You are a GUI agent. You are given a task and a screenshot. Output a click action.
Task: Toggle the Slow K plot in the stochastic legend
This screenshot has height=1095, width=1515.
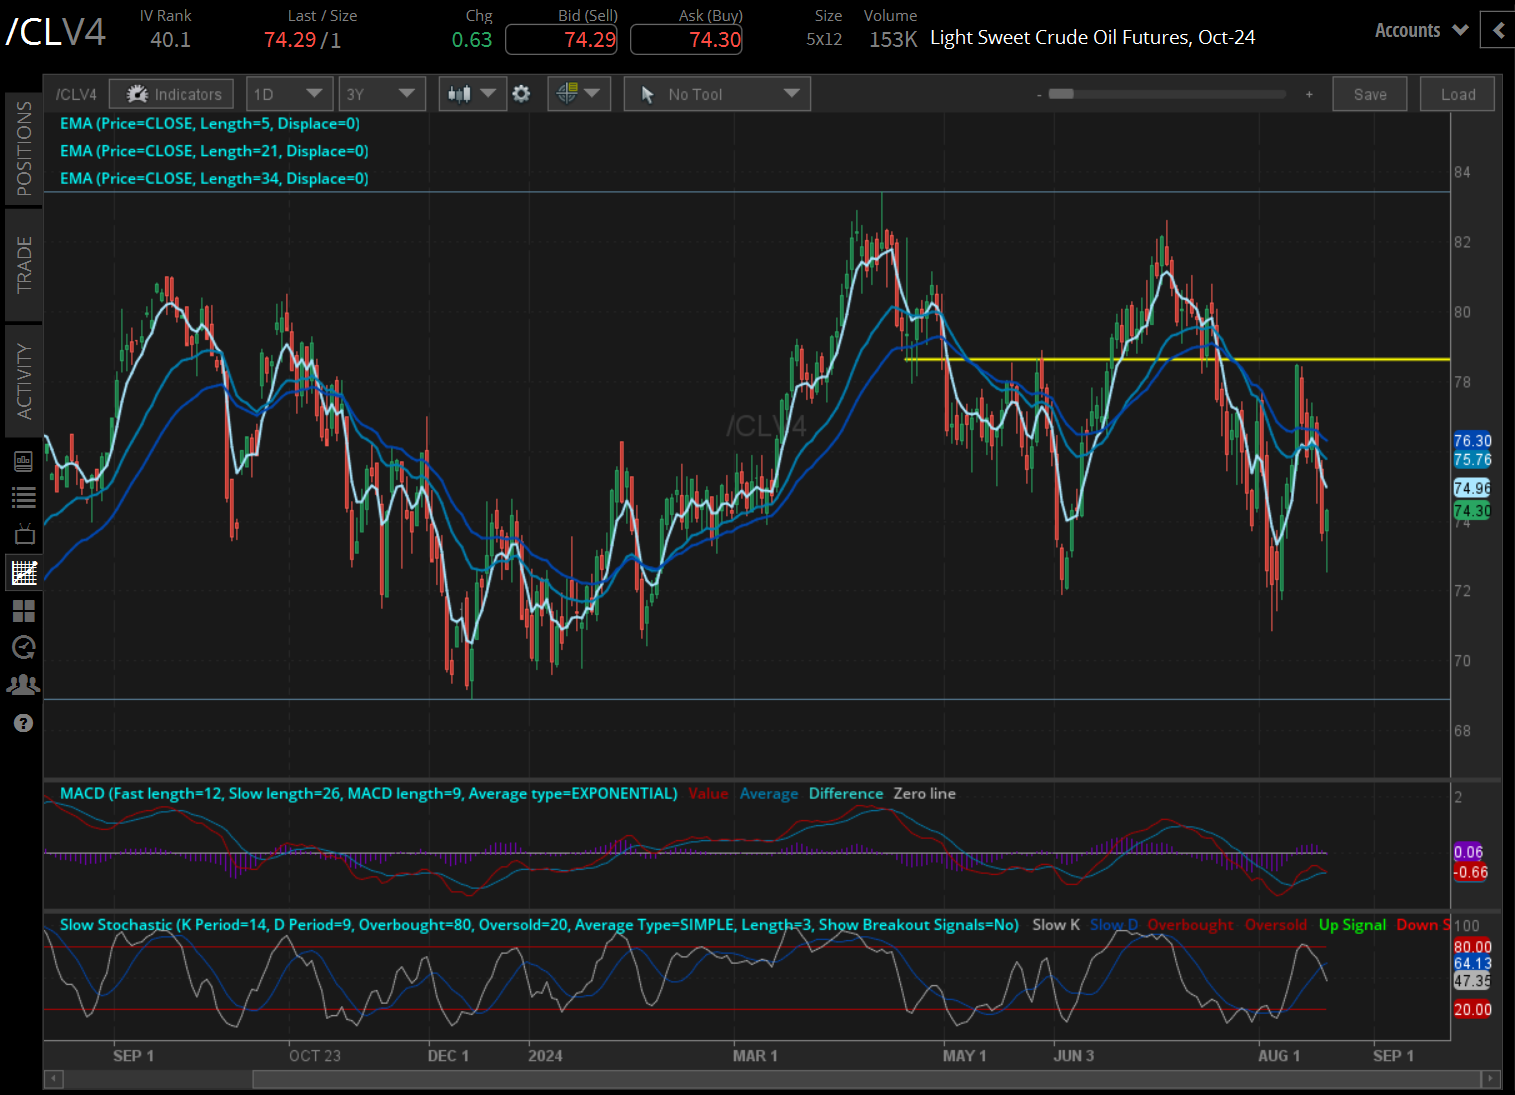(1055, 924)
